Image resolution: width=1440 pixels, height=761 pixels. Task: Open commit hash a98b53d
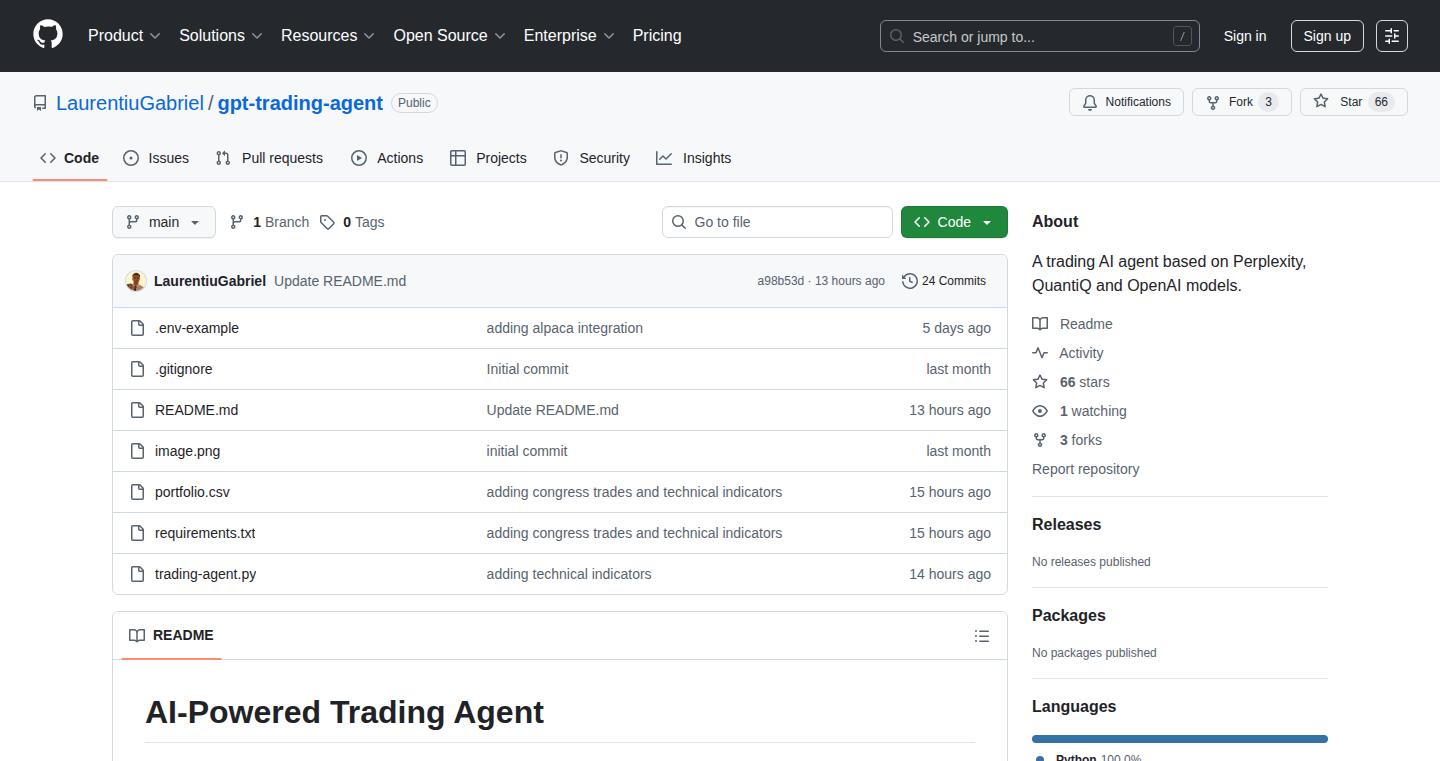click(780, 281)
